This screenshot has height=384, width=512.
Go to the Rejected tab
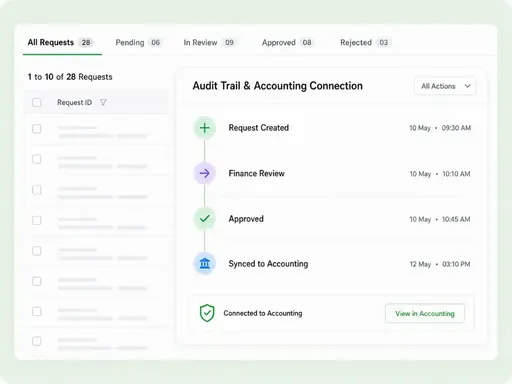[x=365, y=43]
